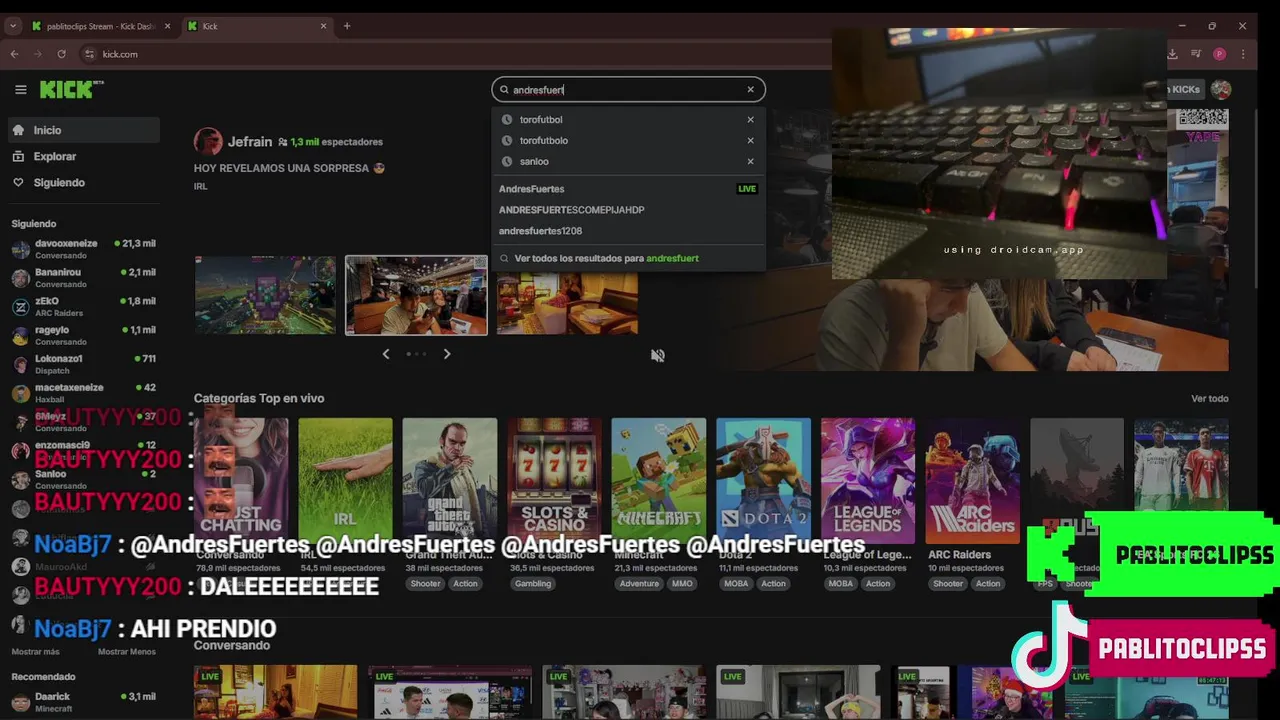Open Chrome three-dot menu

(1243, 54)
